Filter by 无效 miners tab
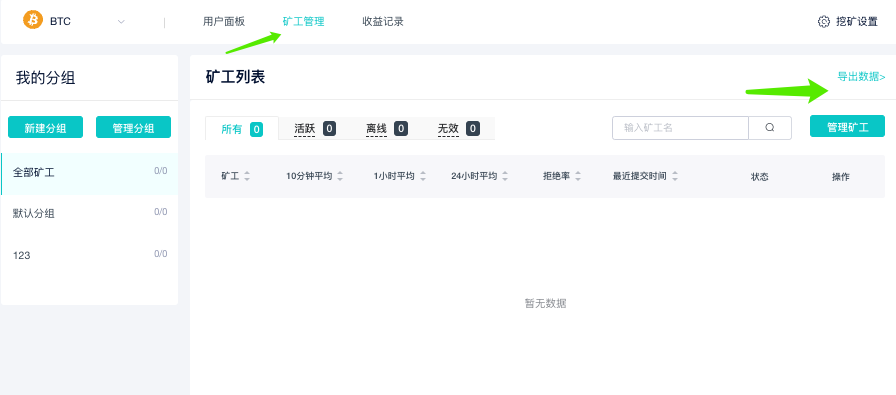 pos(458,129)
